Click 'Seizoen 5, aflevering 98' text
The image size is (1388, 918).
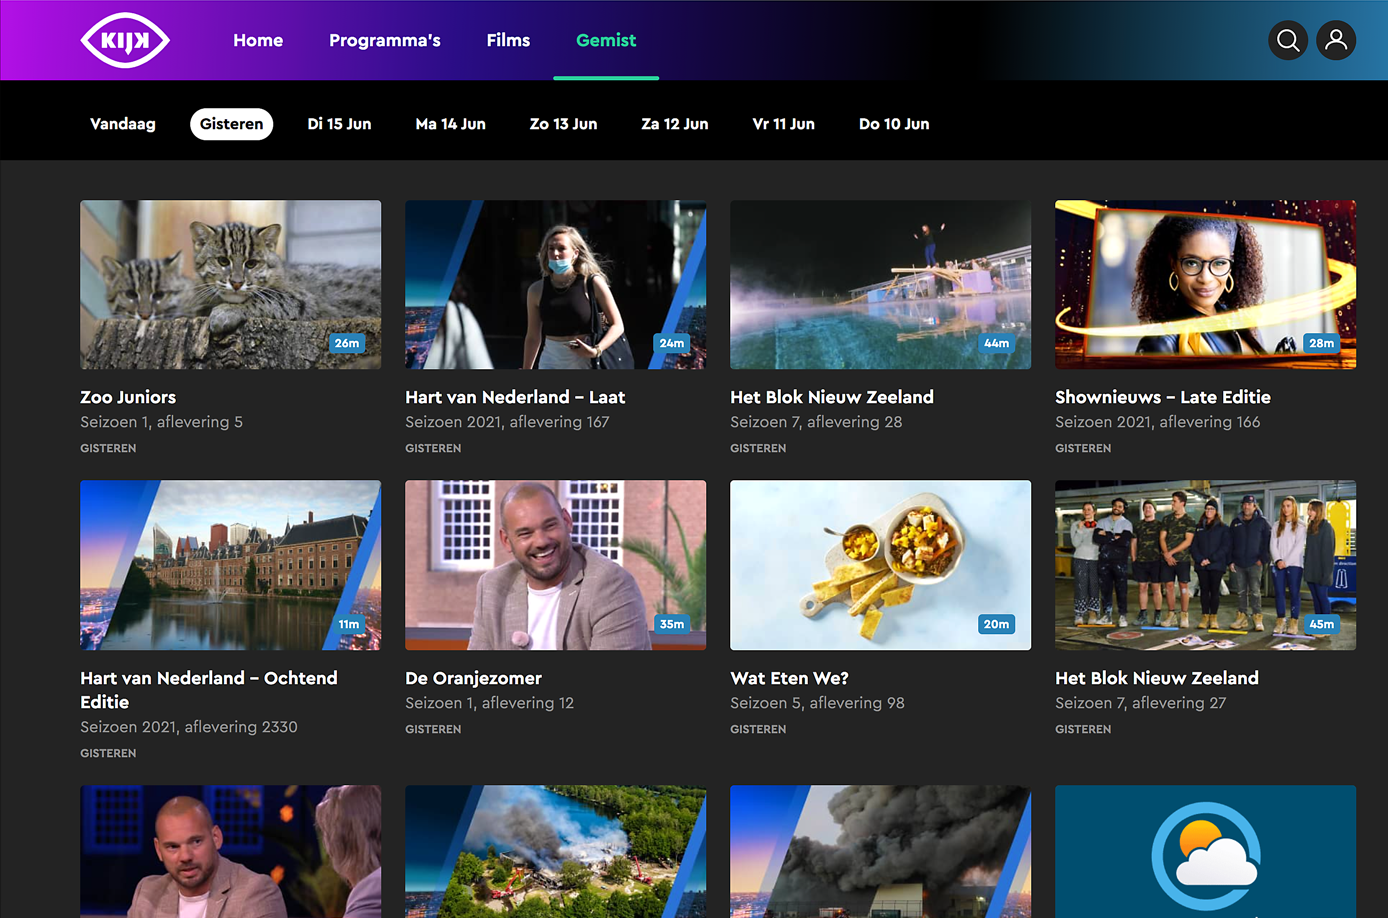(x=817, y=703)
